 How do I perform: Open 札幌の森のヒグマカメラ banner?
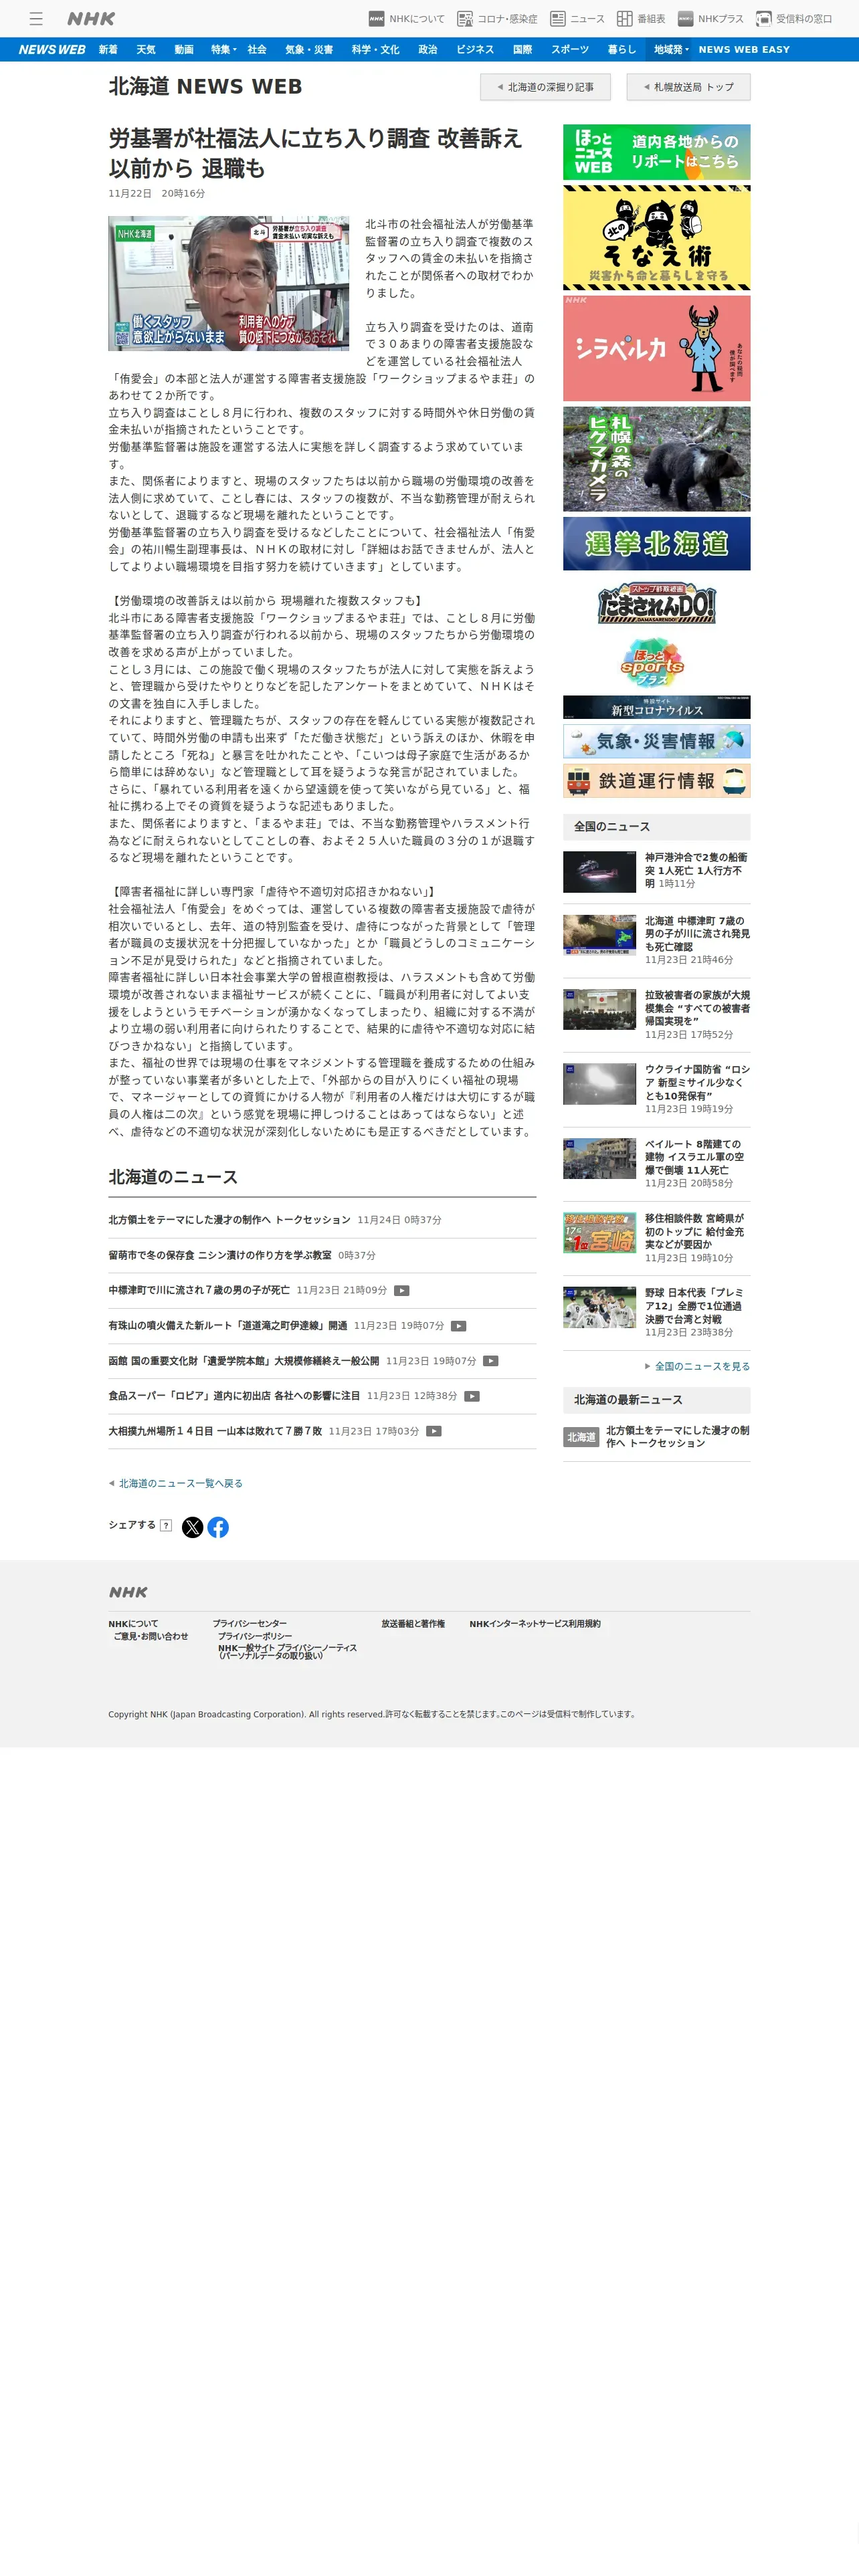coord(656,459)
